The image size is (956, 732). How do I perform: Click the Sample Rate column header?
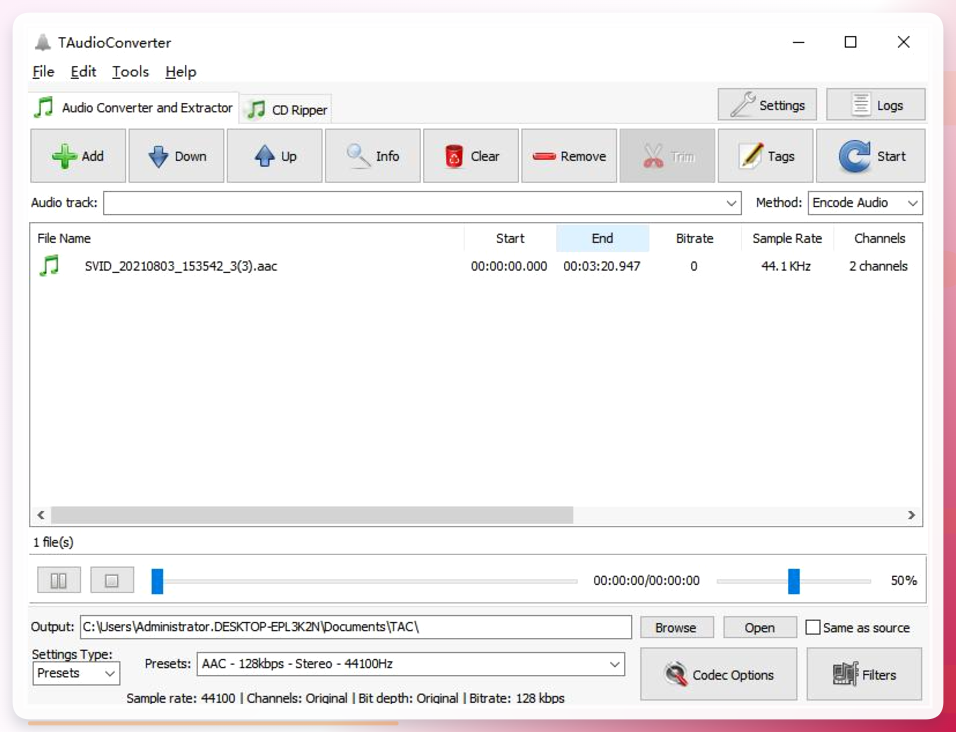tap(787, 238)
